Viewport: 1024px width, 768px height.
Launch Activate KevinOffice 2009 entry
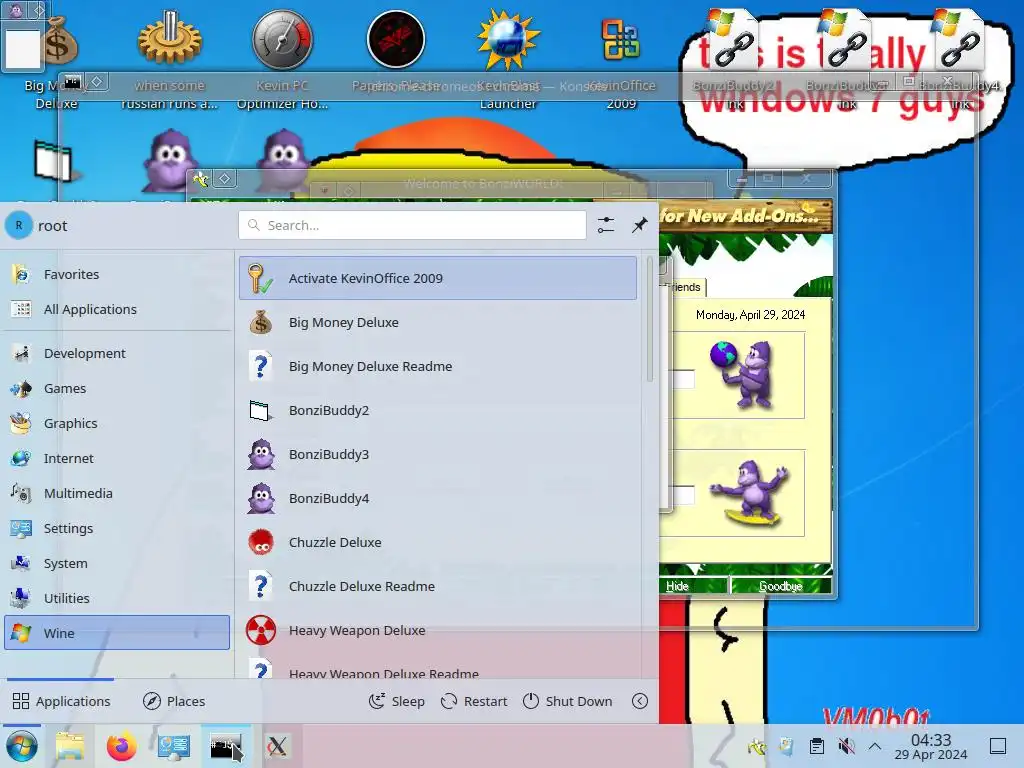coord(438,278)
